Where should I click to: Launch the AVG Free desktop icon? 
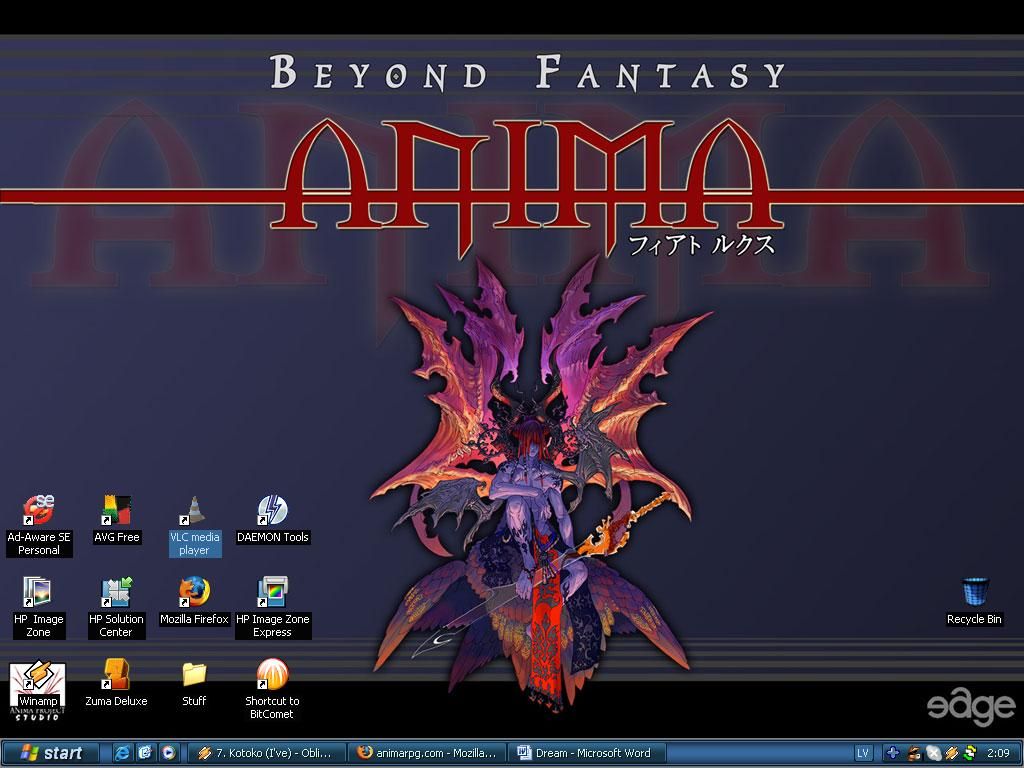[116, 520]
